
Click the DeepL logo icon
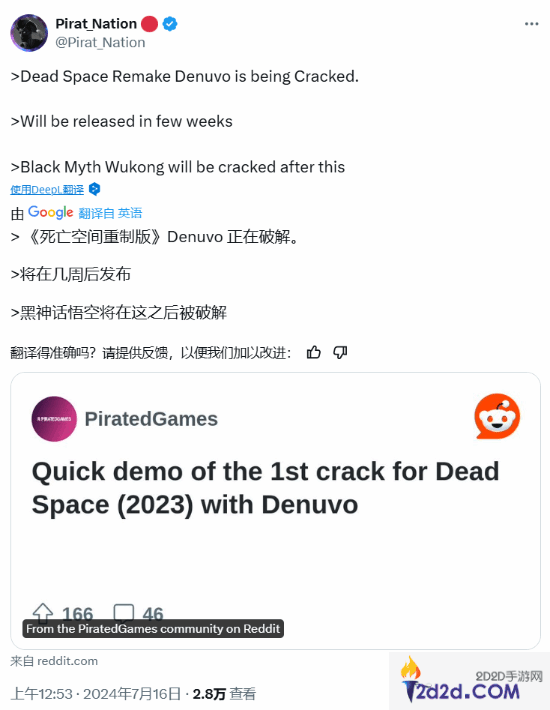point(94,189)
